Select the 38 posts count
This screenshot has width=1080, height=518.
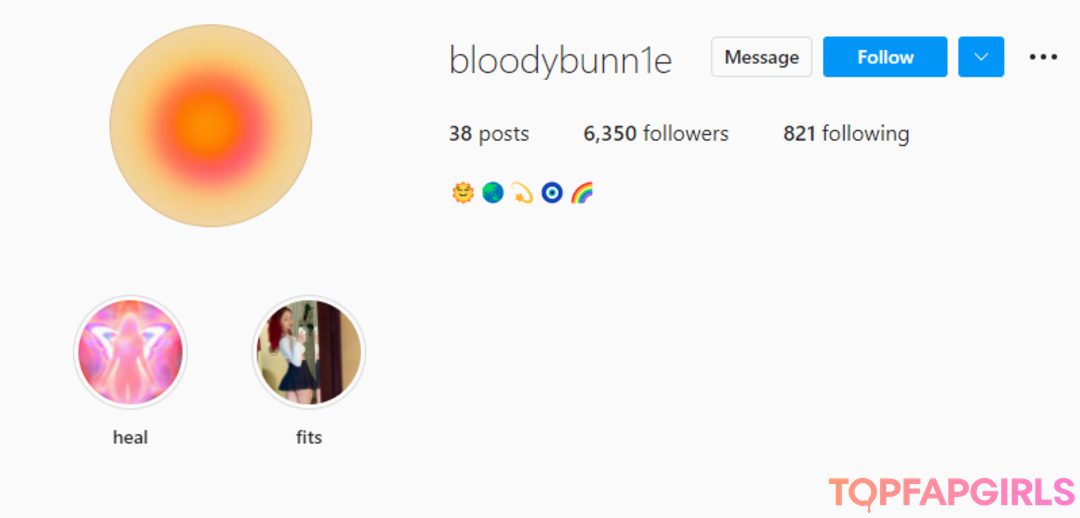(x=489, y=133)
